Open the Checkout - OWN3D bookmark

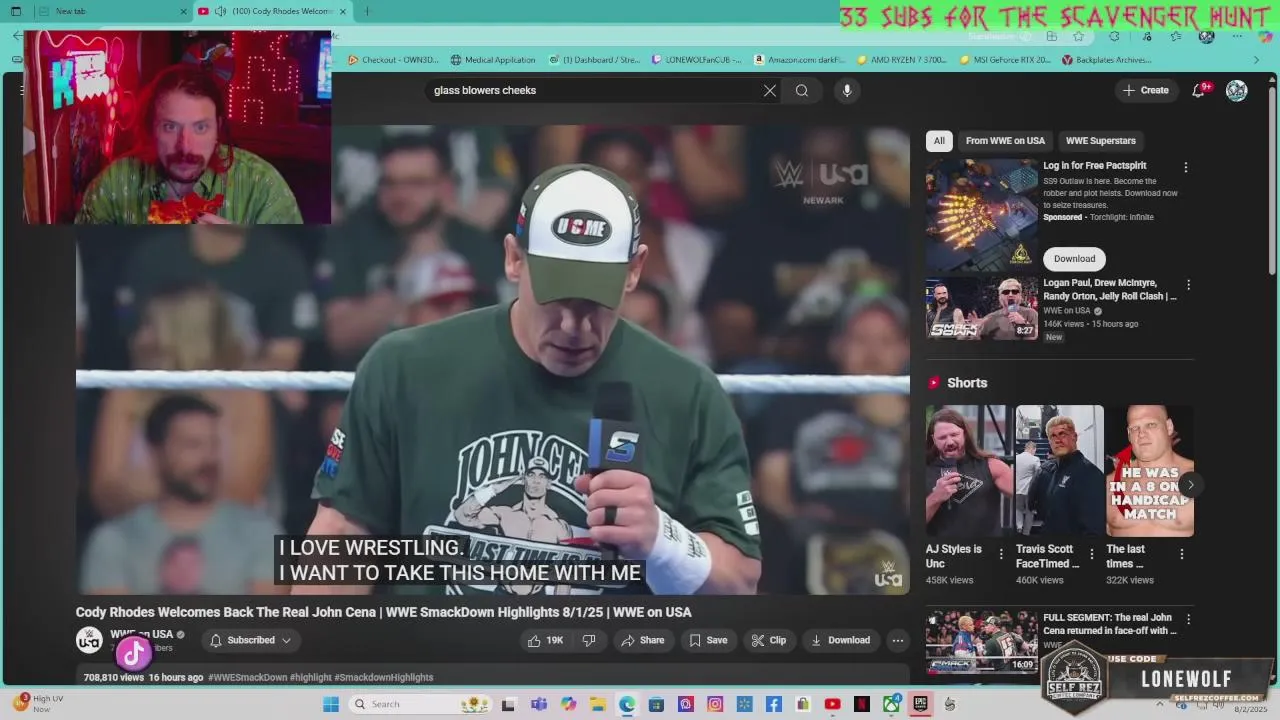393,60
